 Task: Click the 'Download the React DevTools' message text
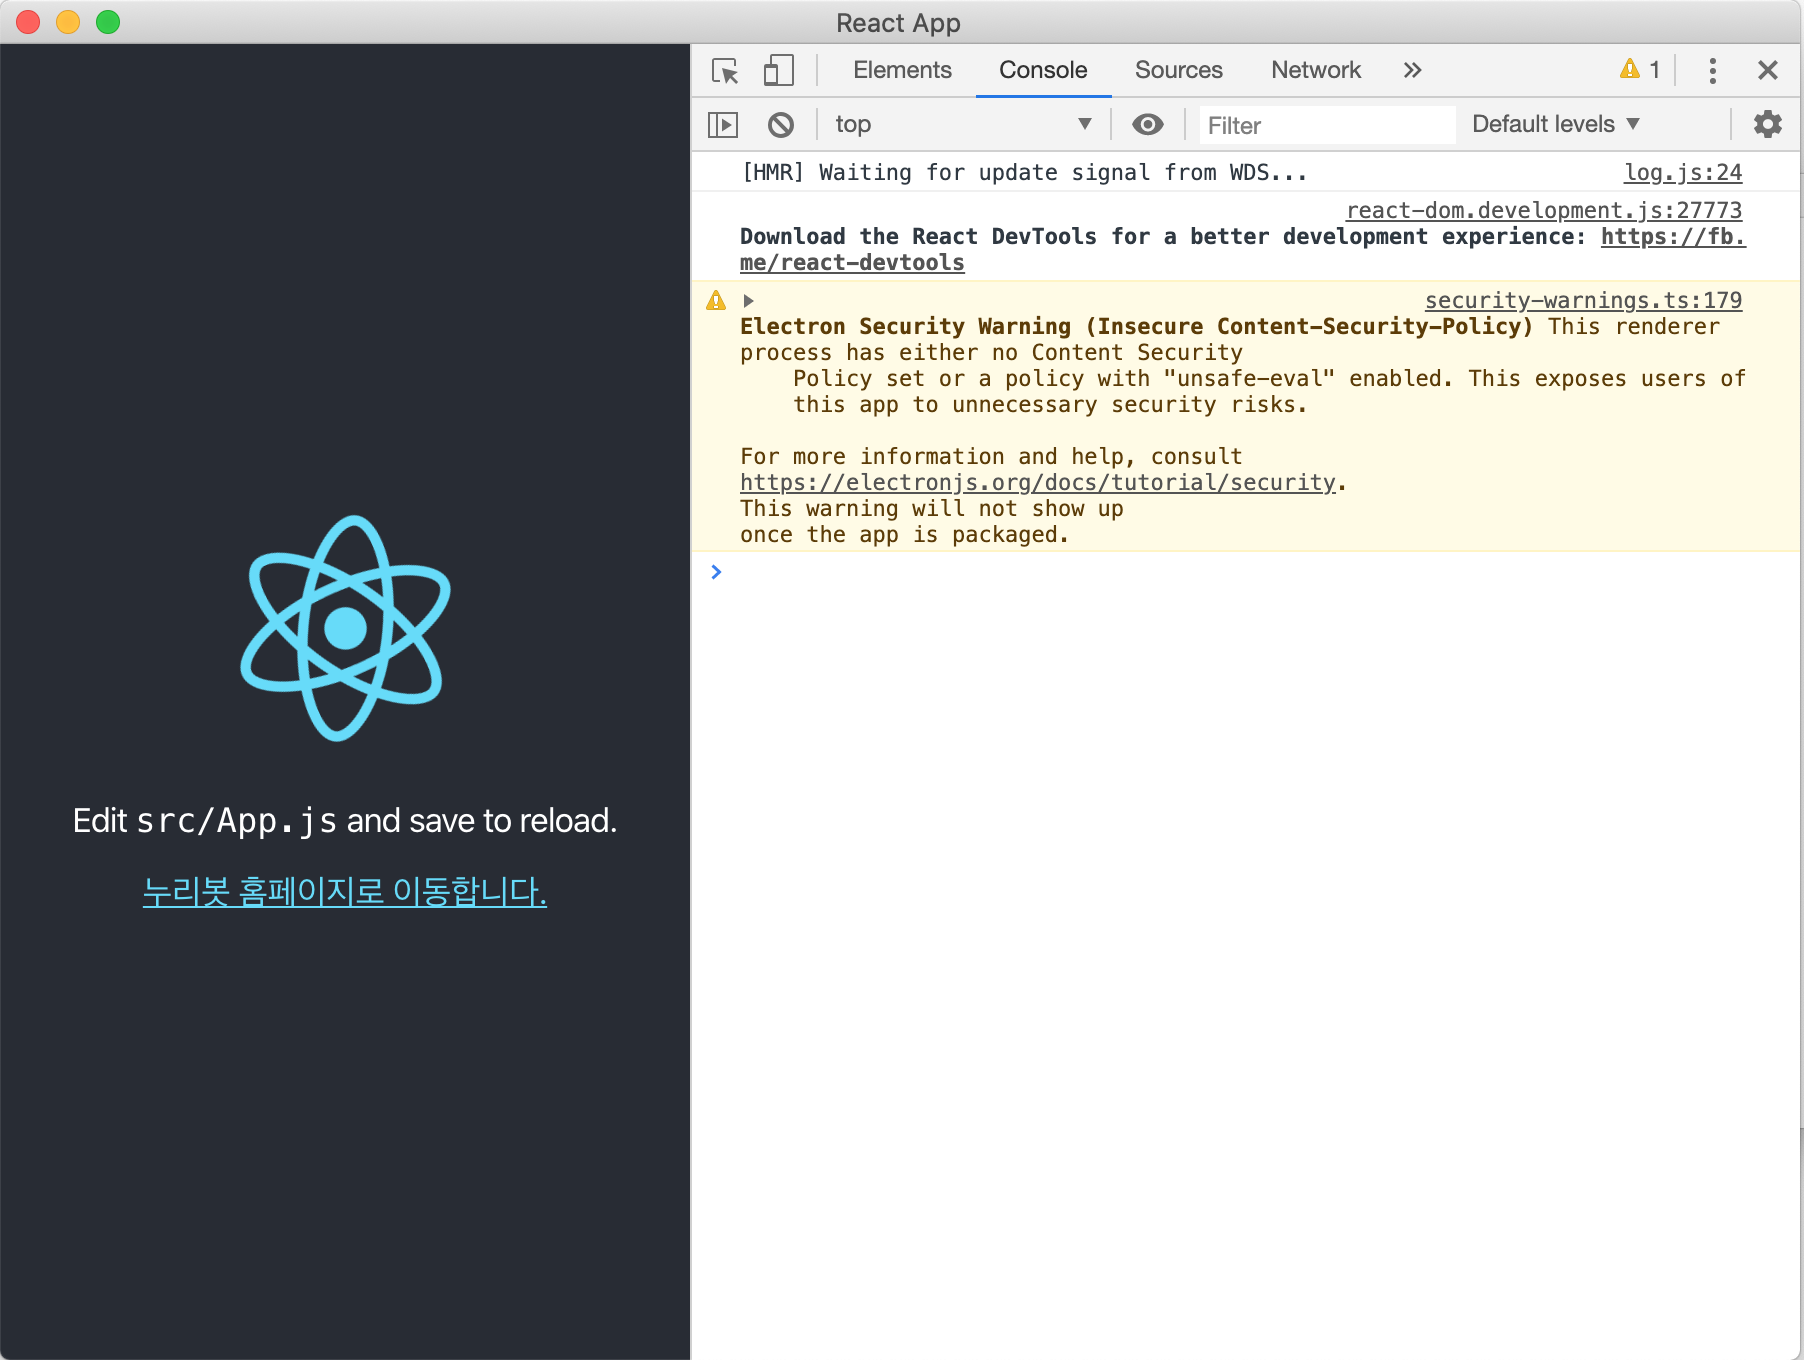1163,236
